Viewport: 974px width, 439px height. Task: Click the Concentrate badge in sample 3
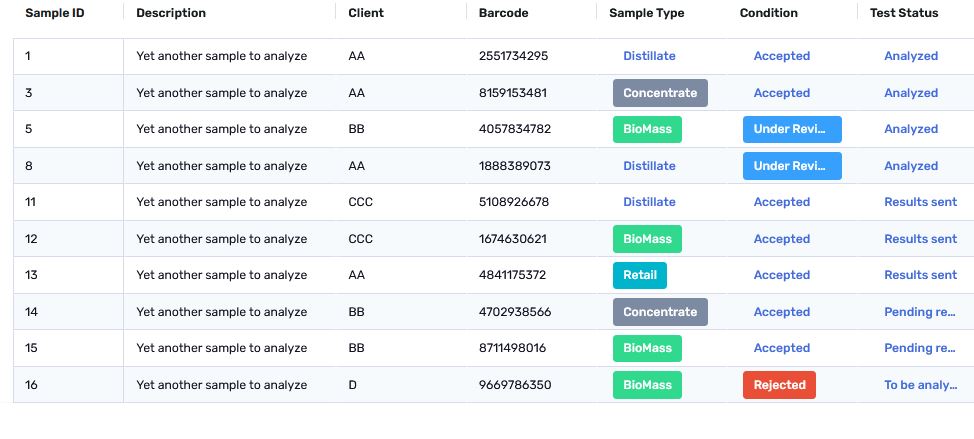tap(660, 93)
